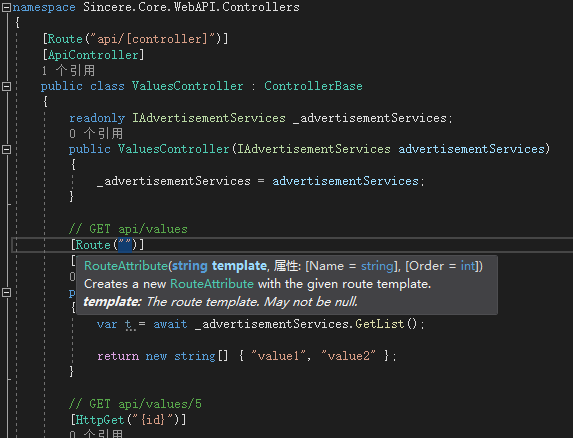Collapse the namespace Sincere.Core.WebAPI.Controllers block
Viewport: 573px width, 438px height.
tap(6, 8)
